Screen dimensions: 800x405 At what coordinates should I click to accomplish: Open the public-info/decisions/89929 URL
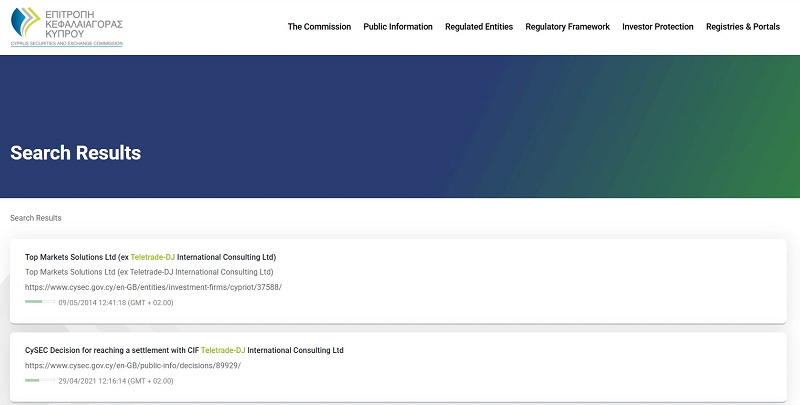(x=133, y=366)
